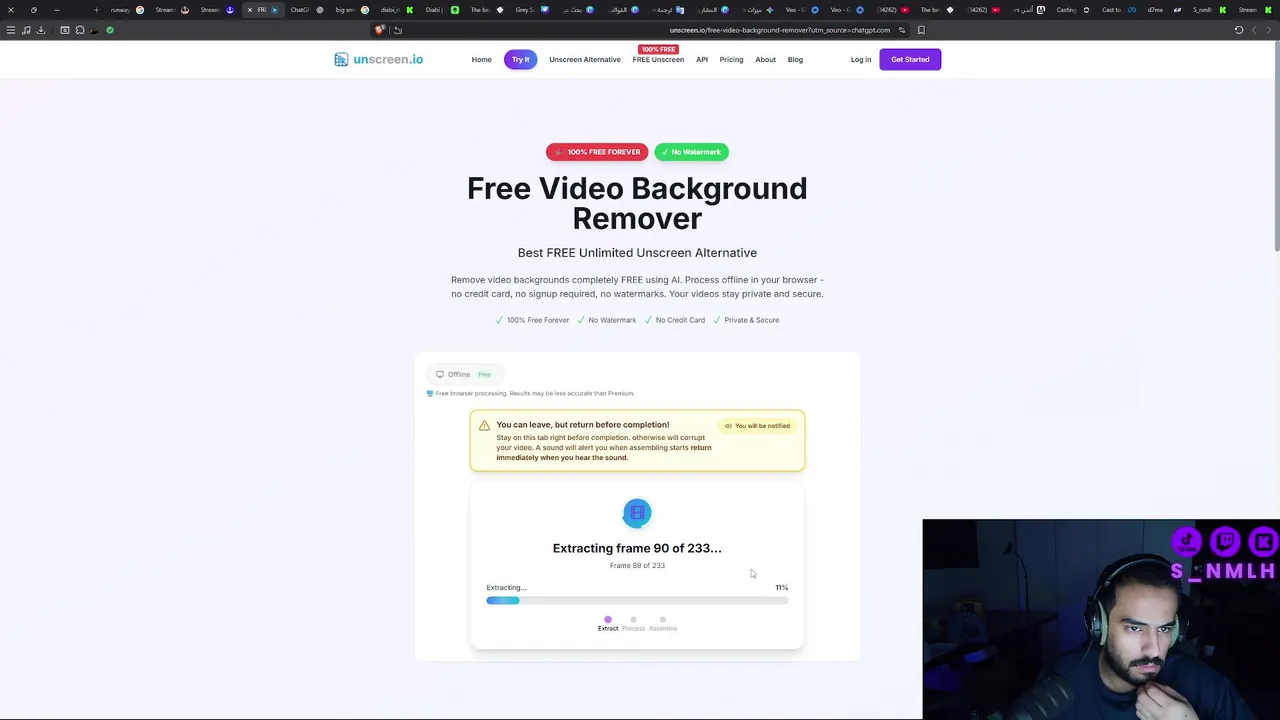Image resolution: width=1280 pixels, height=720 pixels.
Task: Open the About nav link
Action: (x=766, y=59)
